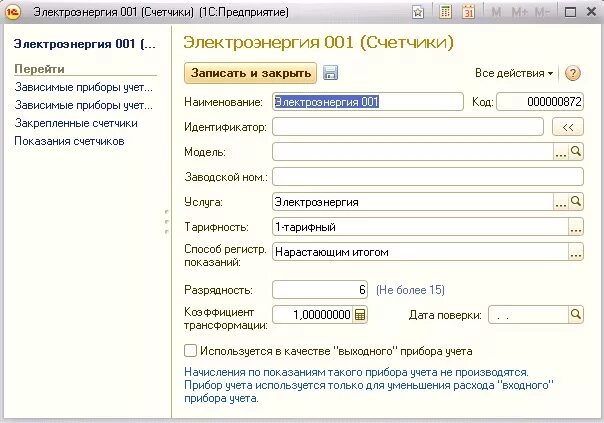Open help with question mark icon

click(572, 73)
